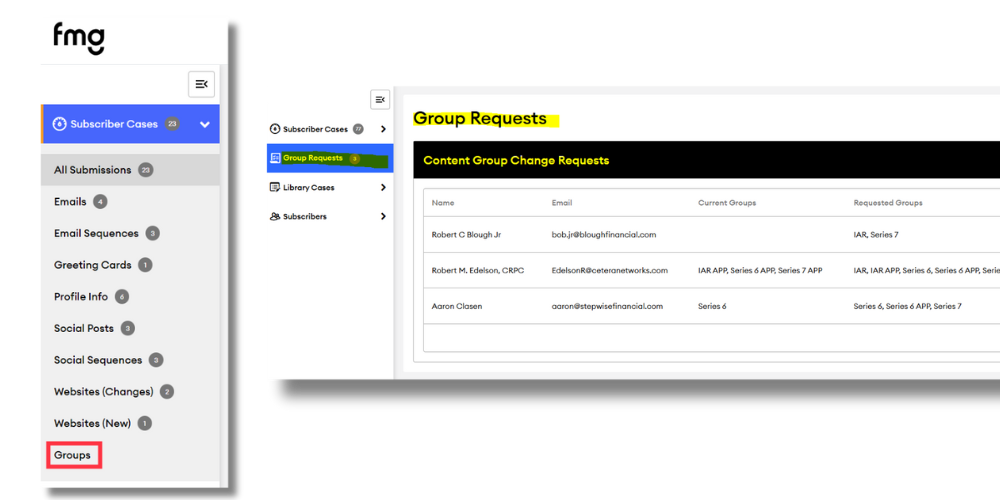Open the Groups menu item
Image resolution: width=1000 pixels, height=500 pixels.
72,455
